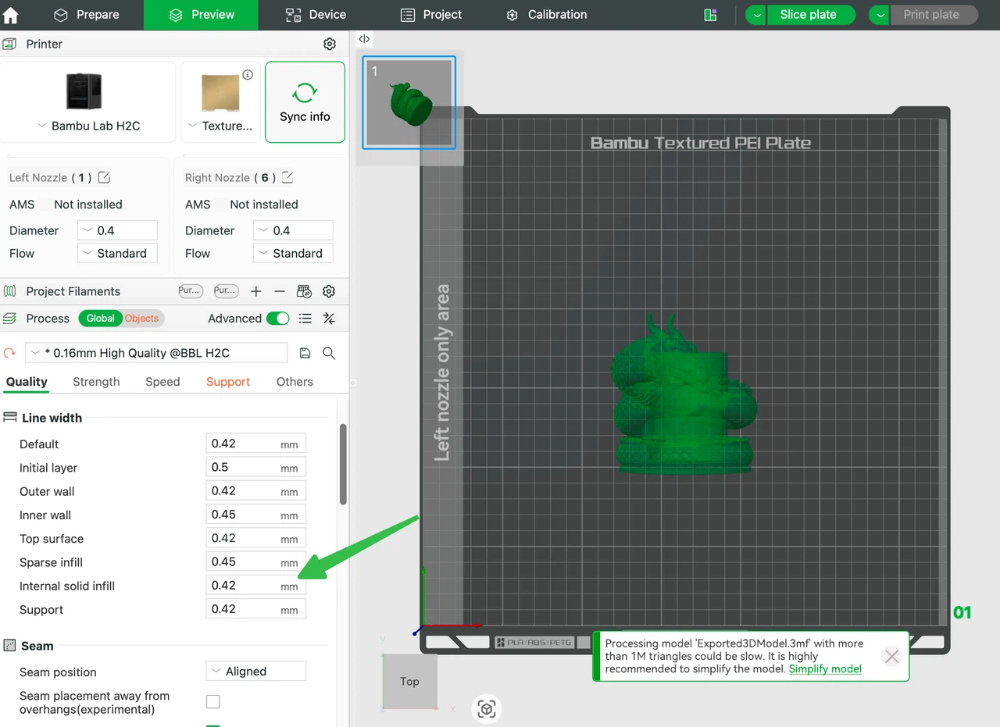Select the Support settings tab
The width and height of the screenshot is (1000, 727).
(228, 381)
